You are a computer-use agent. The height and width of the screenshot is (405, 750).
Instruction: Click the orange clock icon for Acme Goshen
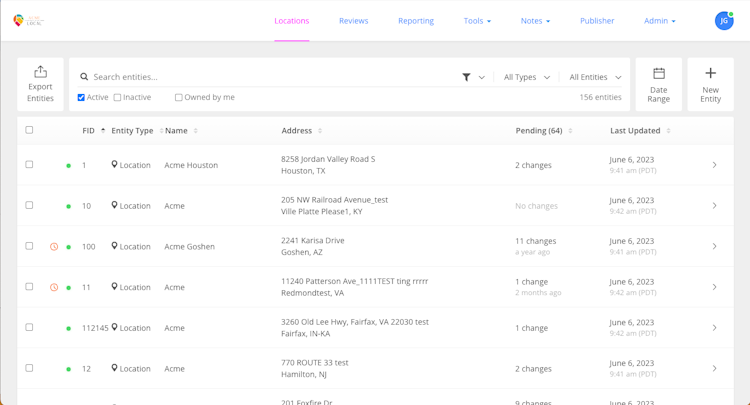coord(54,247)
